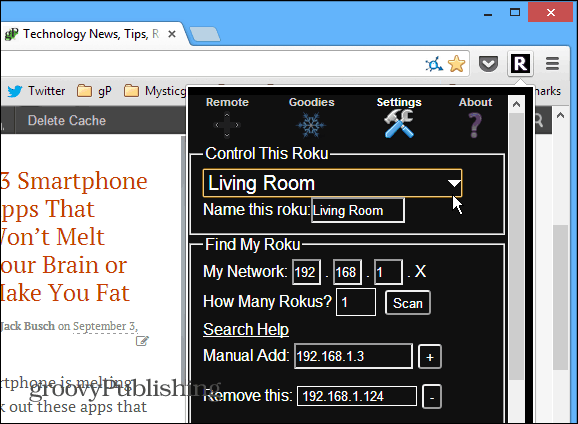Expand the Living Room Roku dropdown
Screen dimensions: 578x424
(x=332, y=183)
